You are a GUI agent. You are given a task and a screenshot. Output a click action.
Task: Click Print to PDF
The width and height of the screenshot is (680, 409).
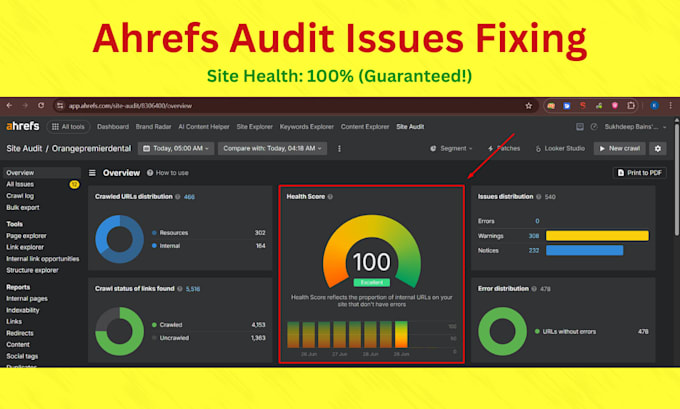(640, 173)
